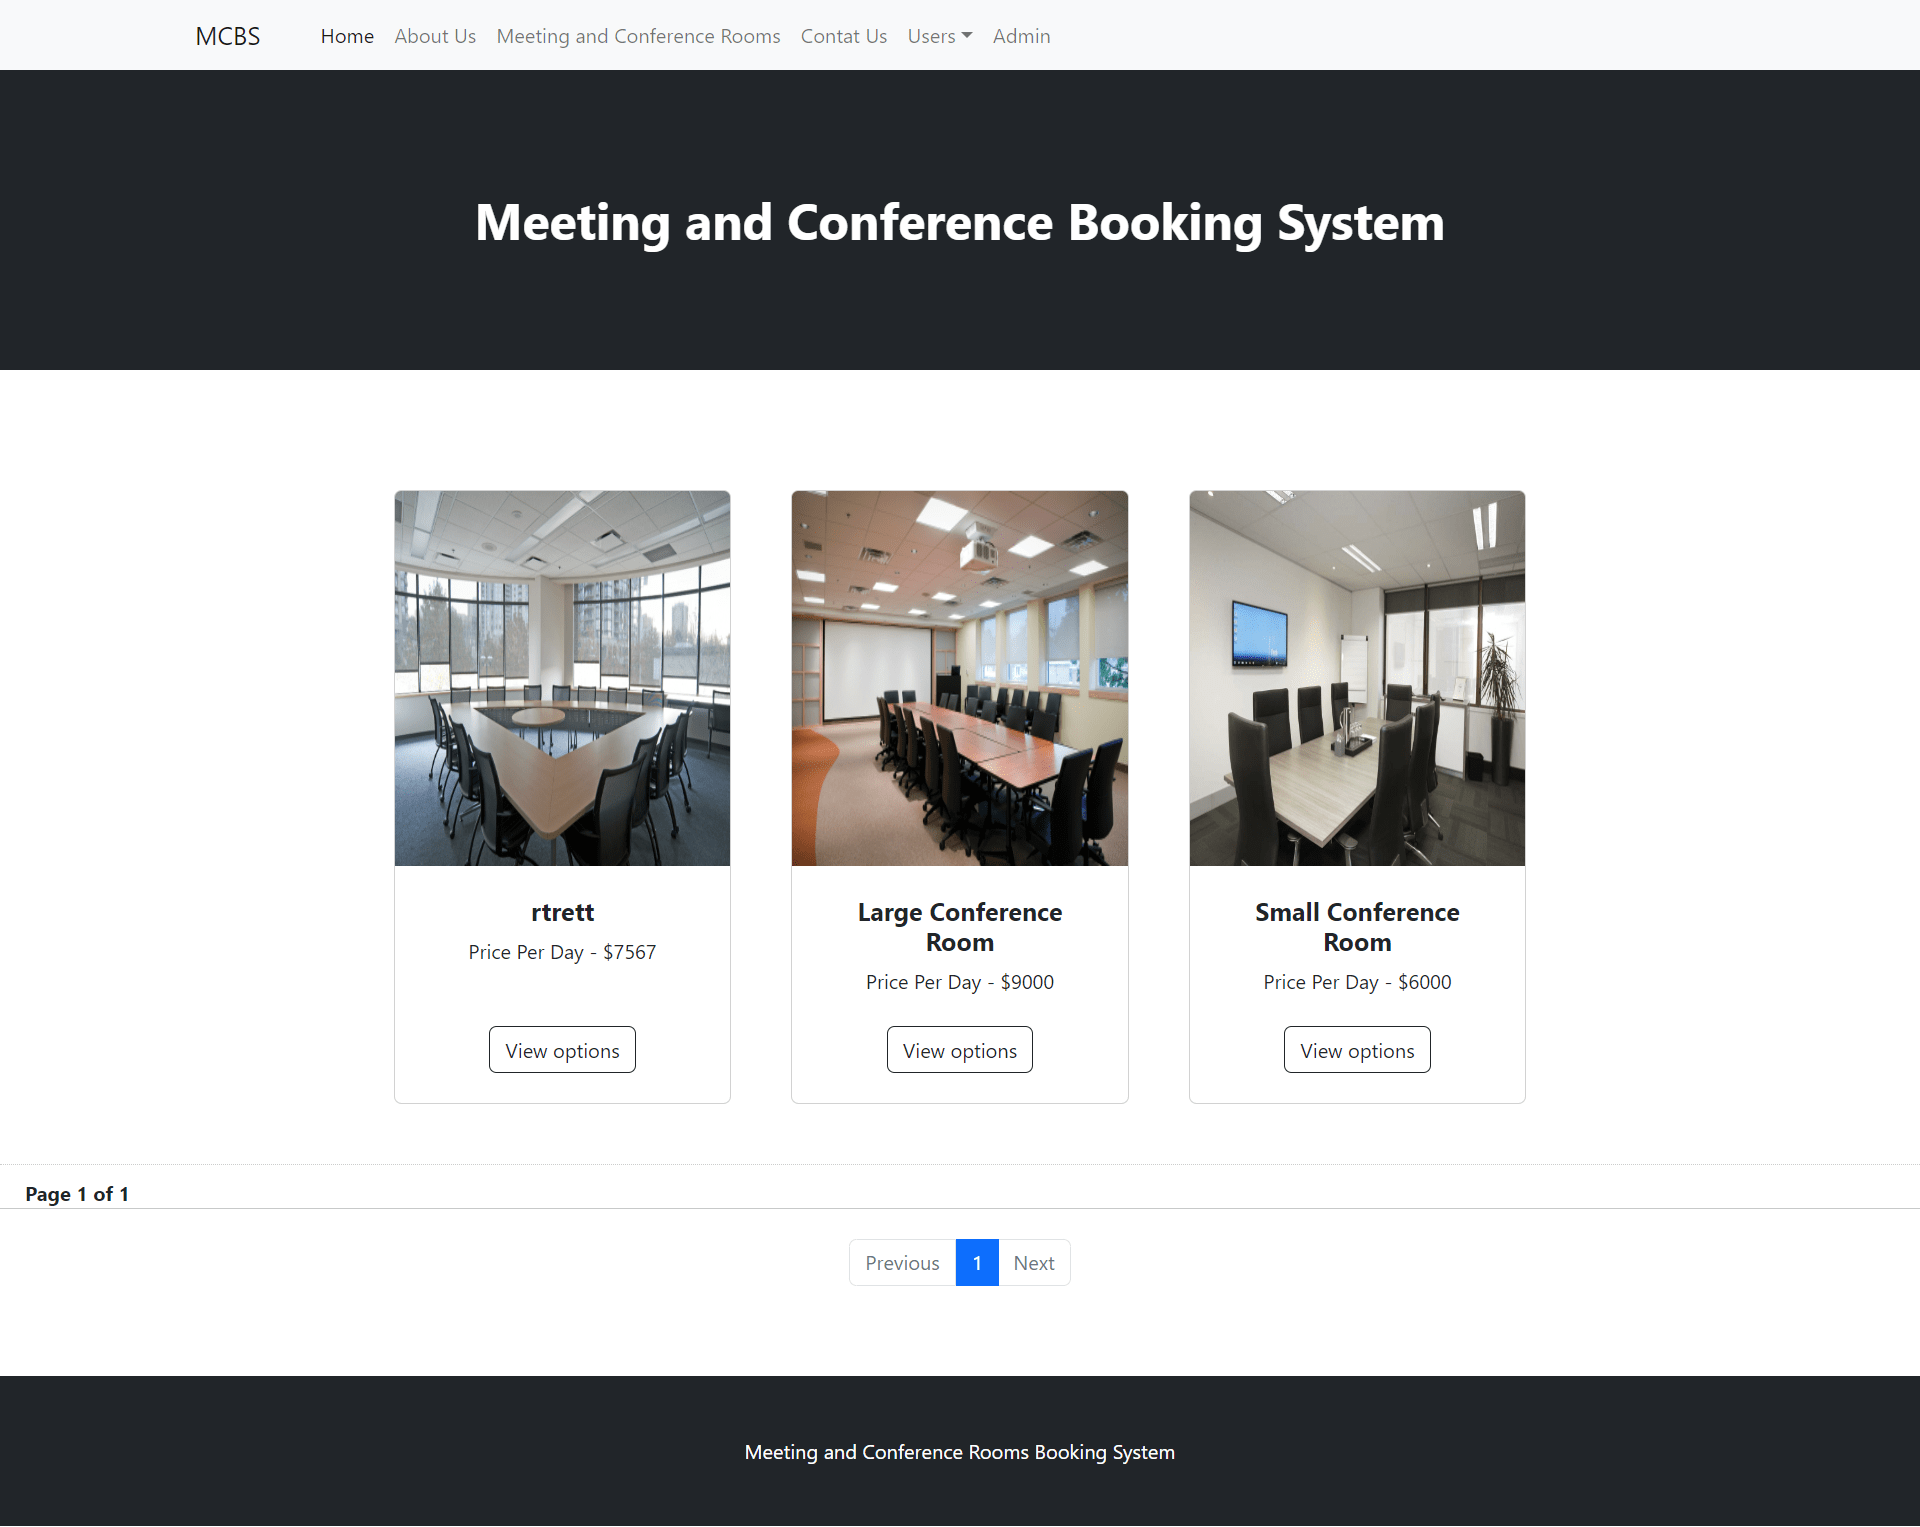Expand the Users navigation chevron
Viewport: 1920px width, 1527px height.
click(x=966, y=36)
